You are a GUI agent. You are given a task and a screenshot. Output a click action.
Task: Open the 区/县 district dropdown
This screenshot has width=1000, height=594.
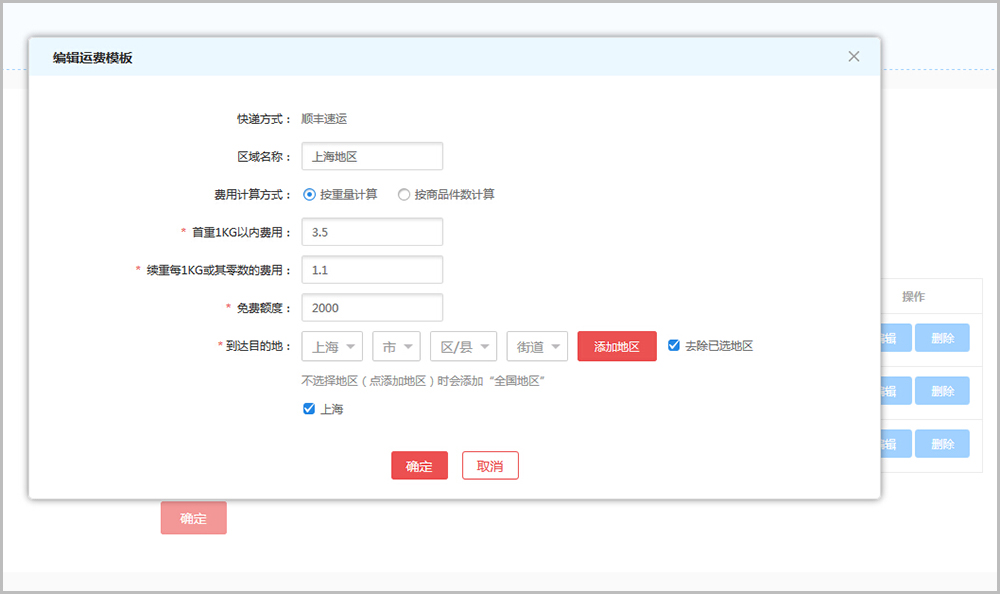pos(464,346)
